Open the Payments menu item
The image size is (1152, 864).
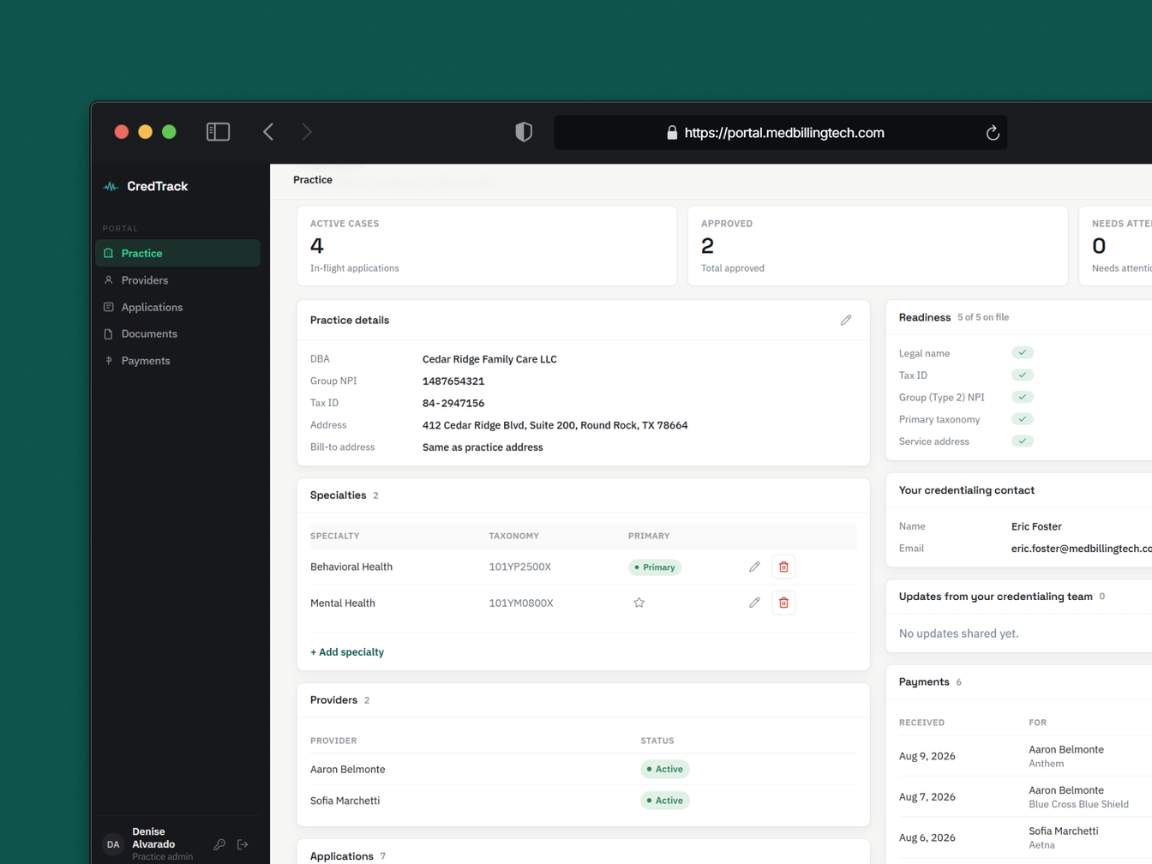click(177, 361)
